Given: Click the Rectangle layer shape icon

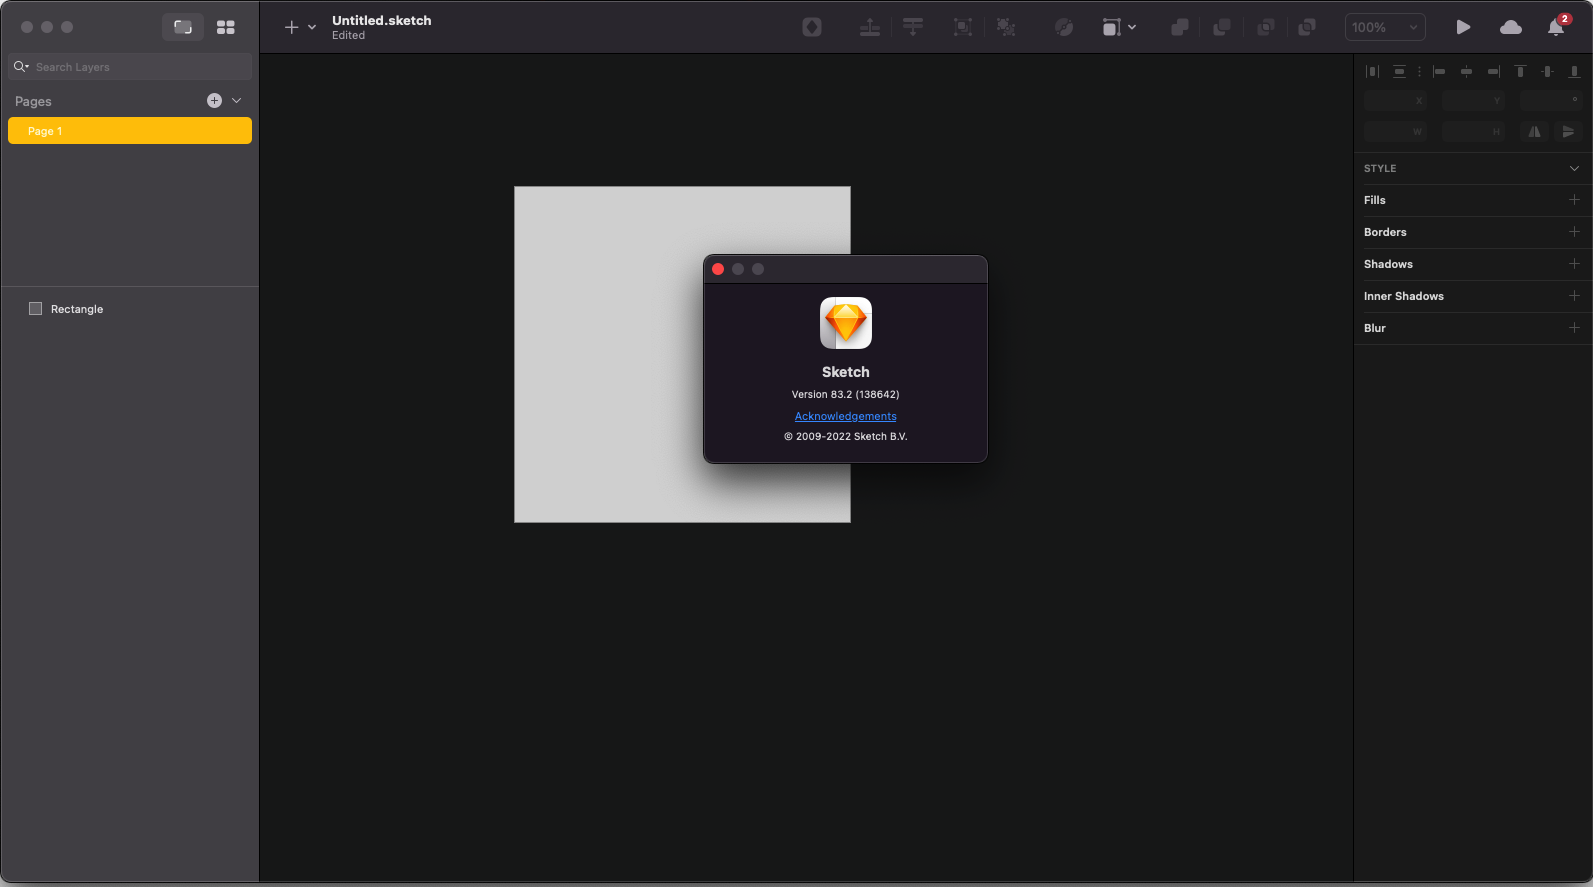Looking at the screenshot, I should pos(36,309).
